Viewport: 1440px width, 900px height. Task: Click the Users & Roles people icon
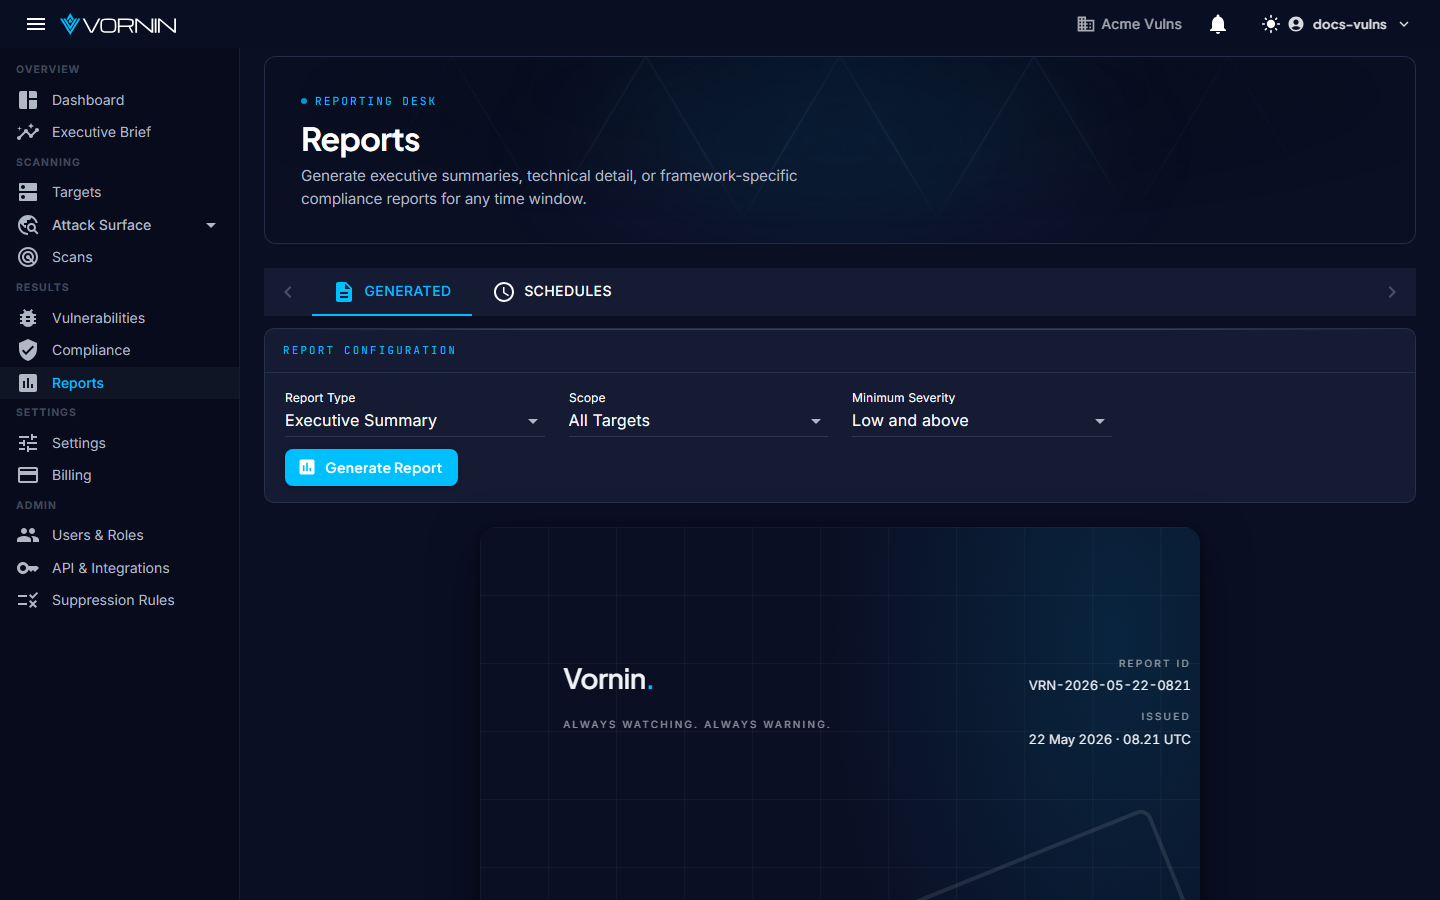coord(28,535)
